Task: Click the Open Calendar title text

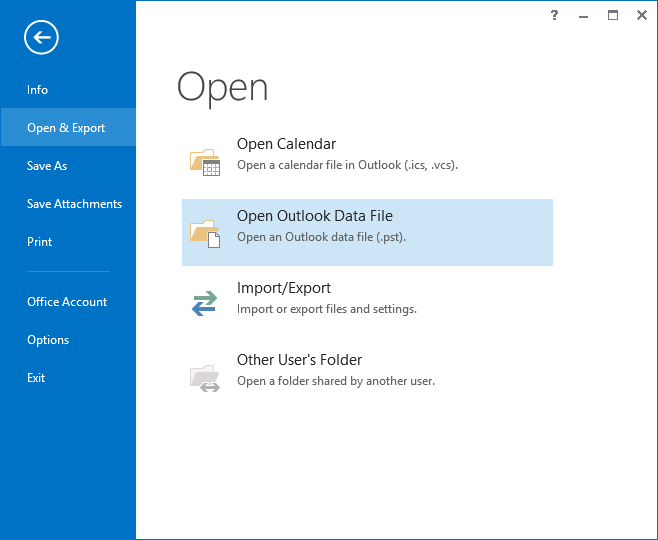Action: pos(286,144)
